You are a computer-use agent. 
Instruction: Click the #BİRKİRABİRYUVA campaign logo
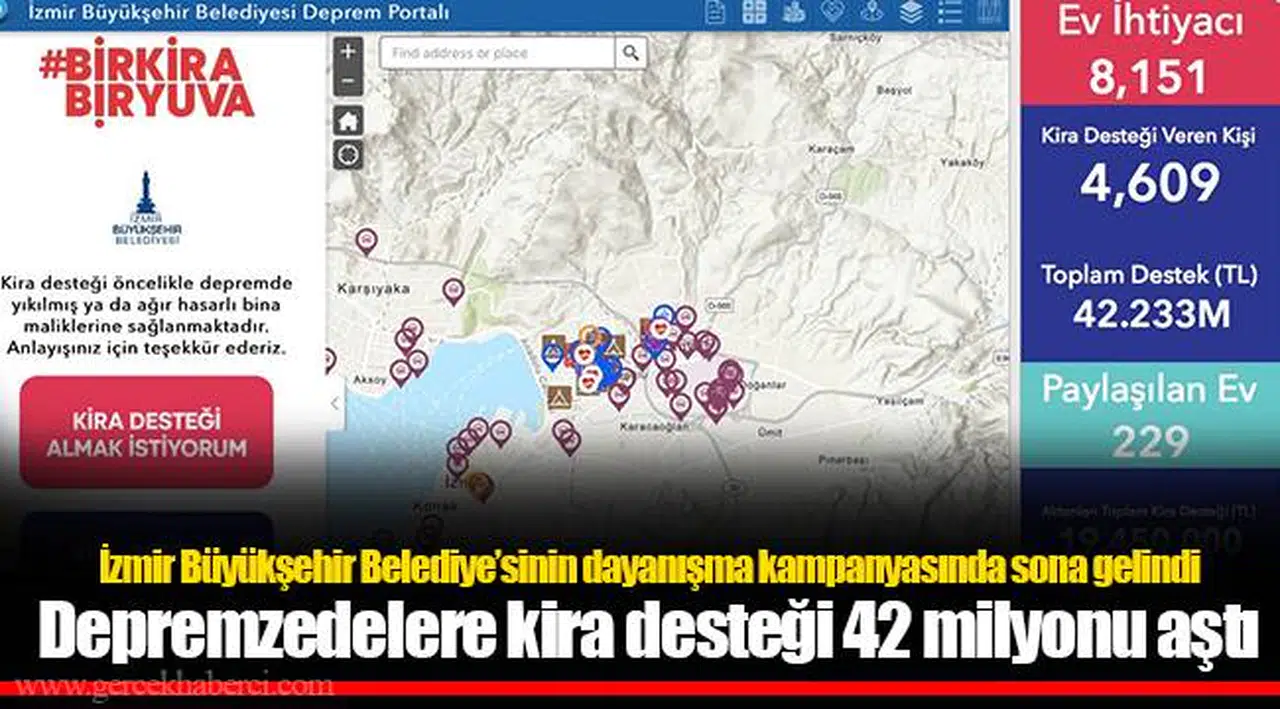(x=146, y=83)
